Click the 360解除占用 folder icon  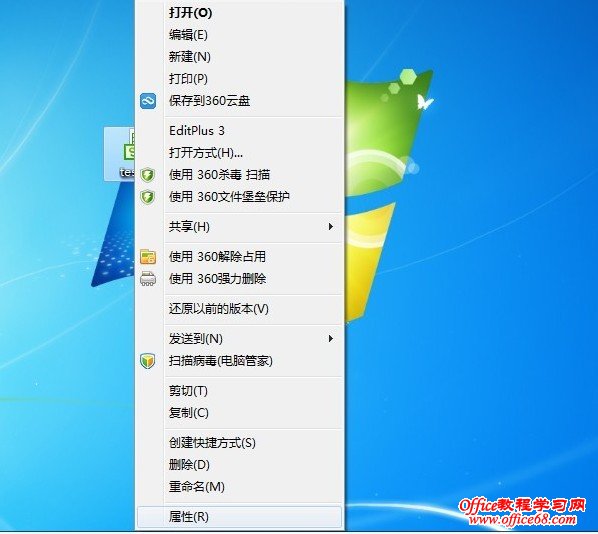[x=148, y=257]
